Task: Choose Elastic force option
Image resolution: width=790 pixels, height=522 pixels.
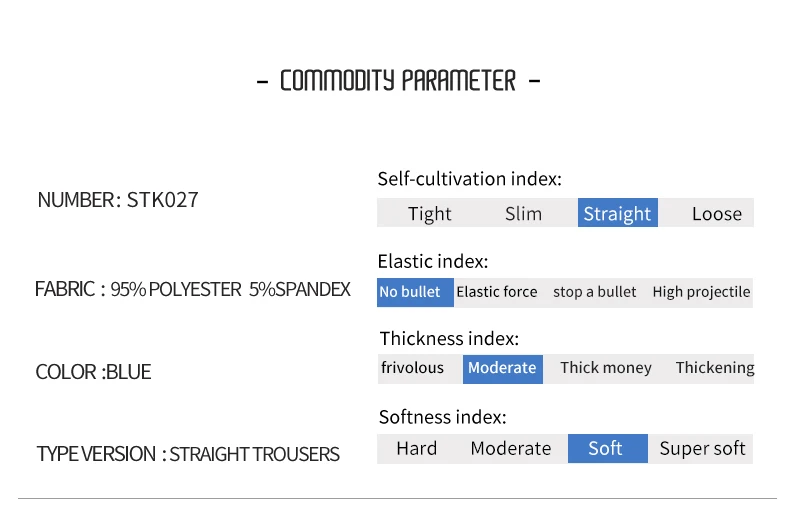Action: coord(497,292)
